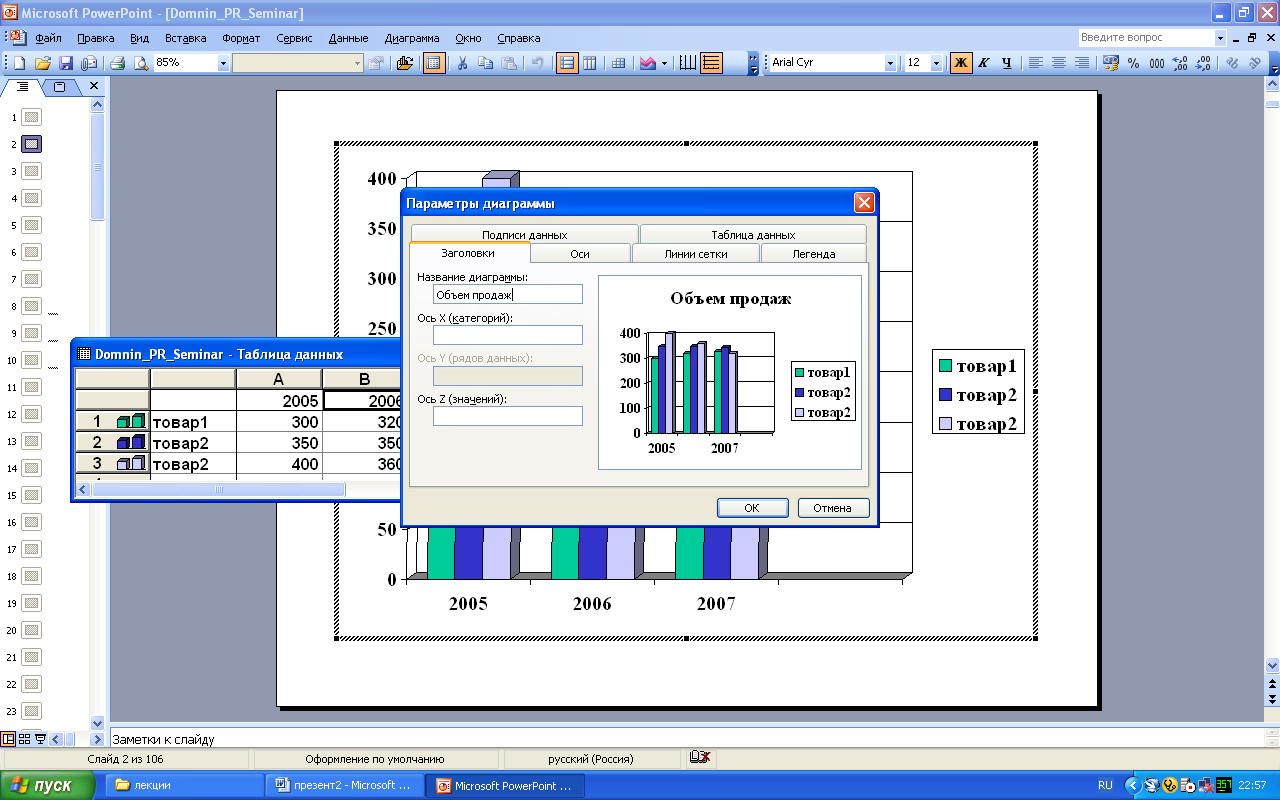Click the chart type icon

pos(647,63)
